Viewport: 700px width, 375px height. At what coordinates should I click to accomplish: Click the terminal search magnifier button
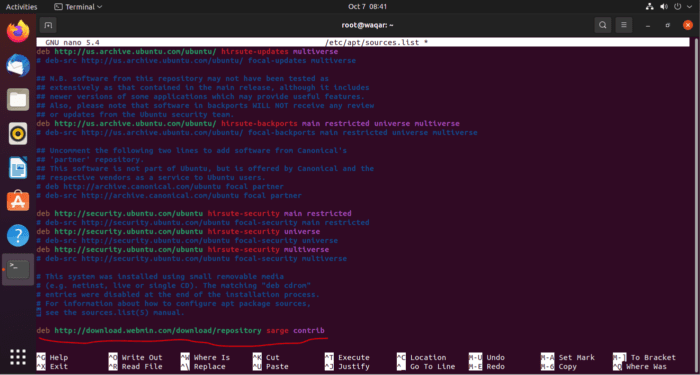pyautogui.click(x=603, y=25)
